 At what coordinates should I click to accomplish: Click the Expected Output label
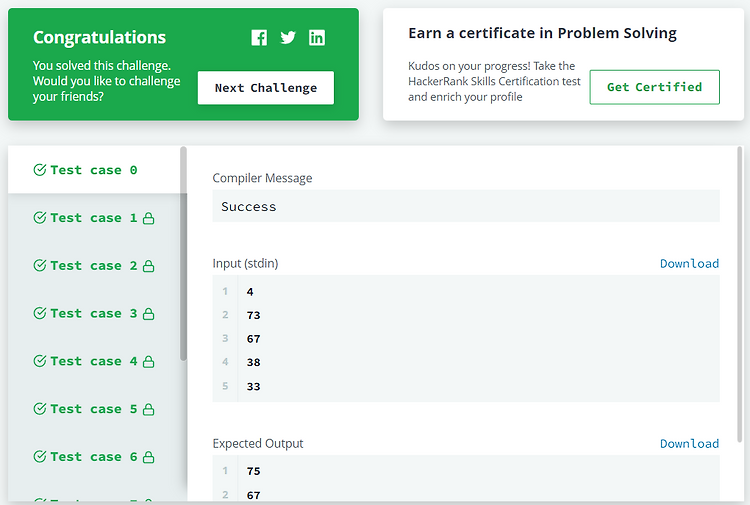258,444
